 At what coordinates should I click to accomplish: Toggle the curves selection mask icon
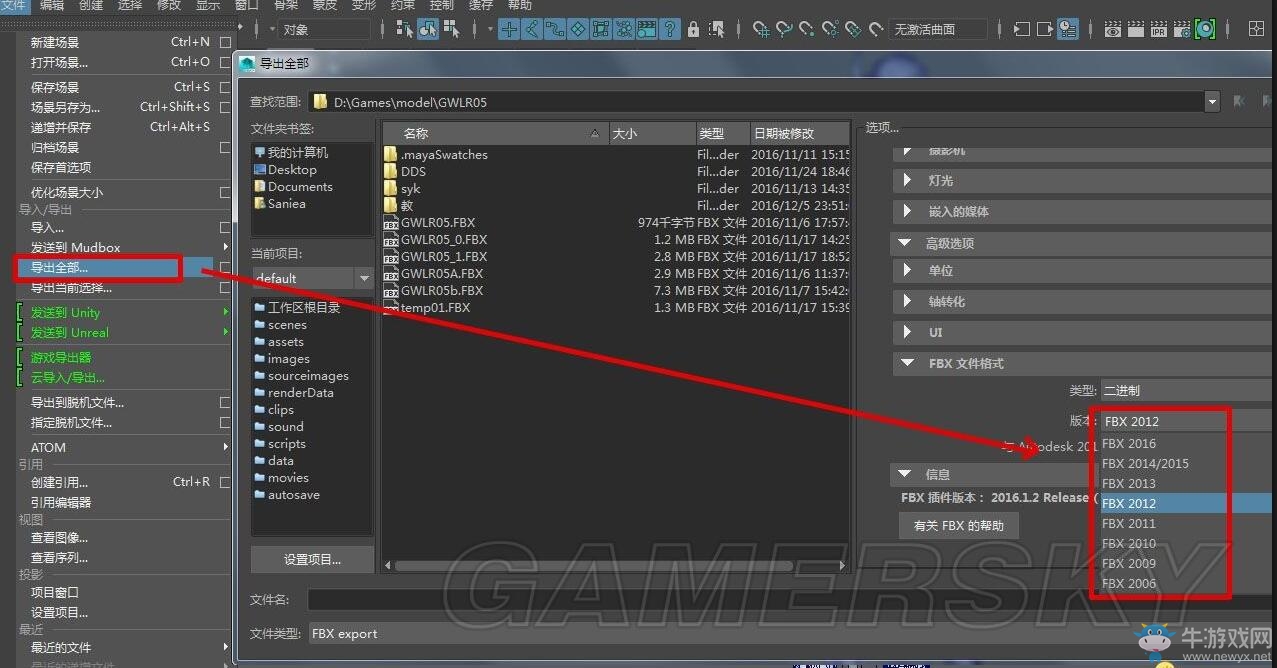pos(555,29)
